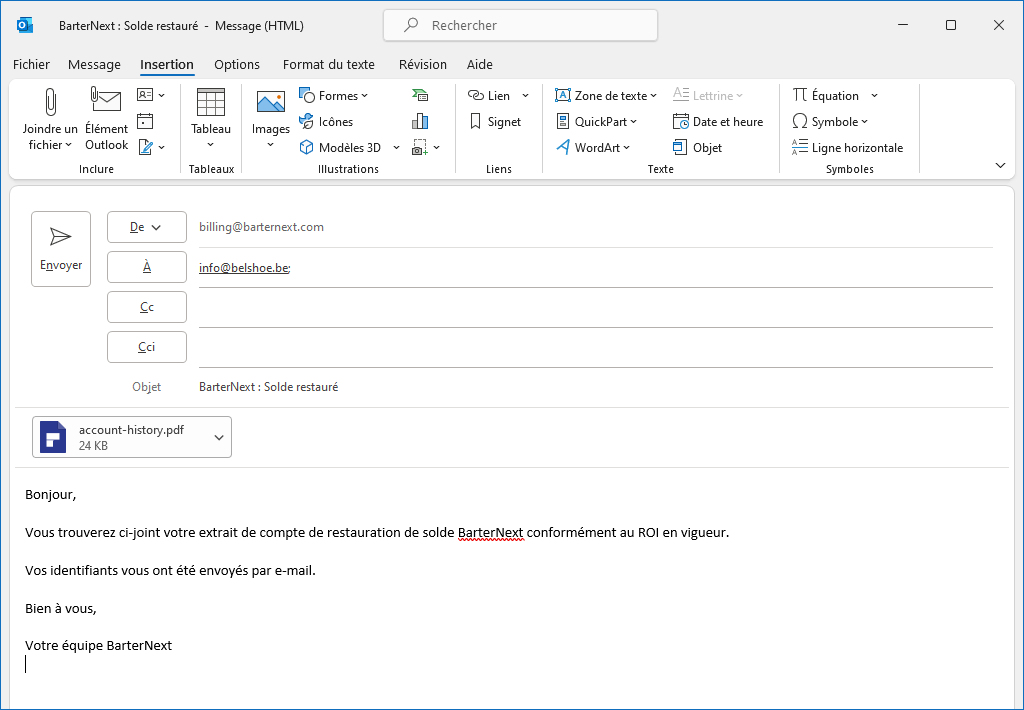Click the calendar icon in Inclure group

145,121
